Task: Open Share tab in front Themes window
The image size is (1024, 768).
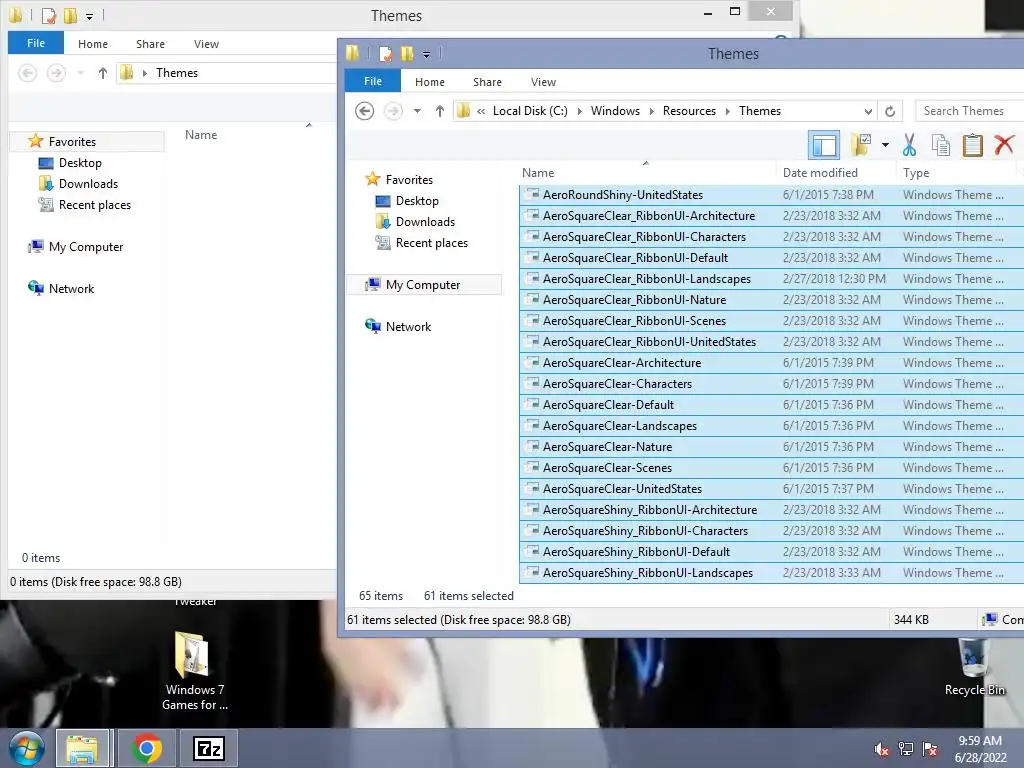Action: point(487,82)
